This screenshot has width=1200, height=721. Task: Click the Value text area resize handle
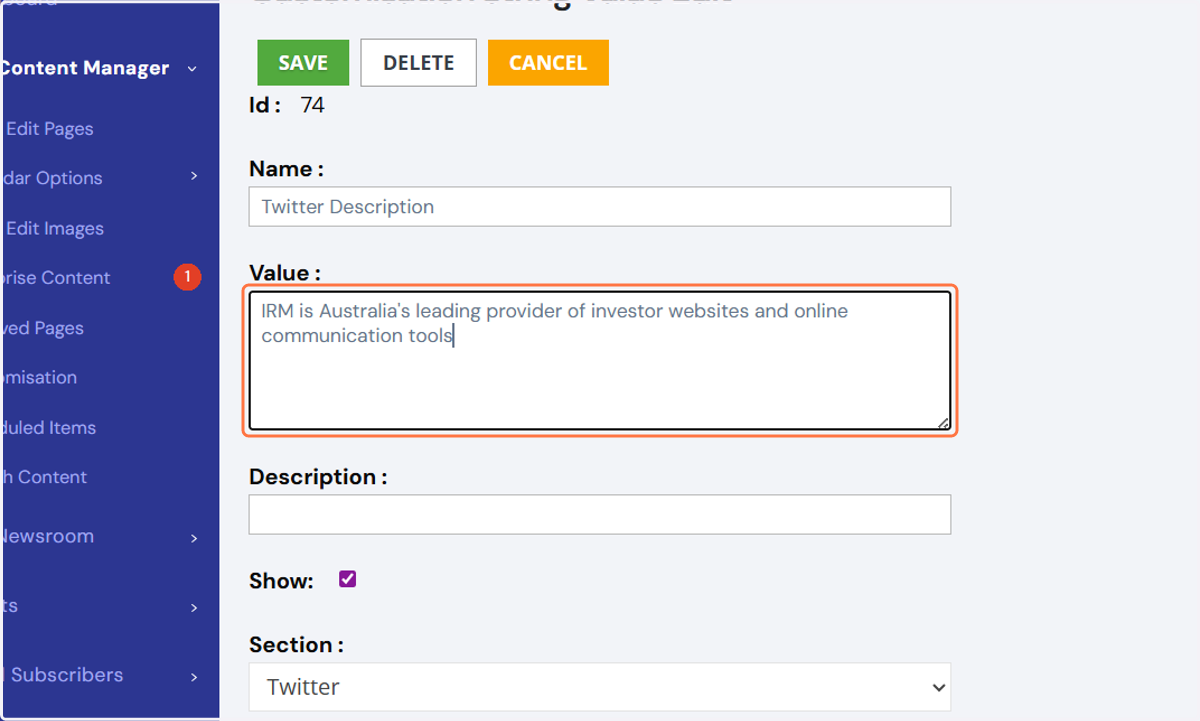click(x=943, y=423)
